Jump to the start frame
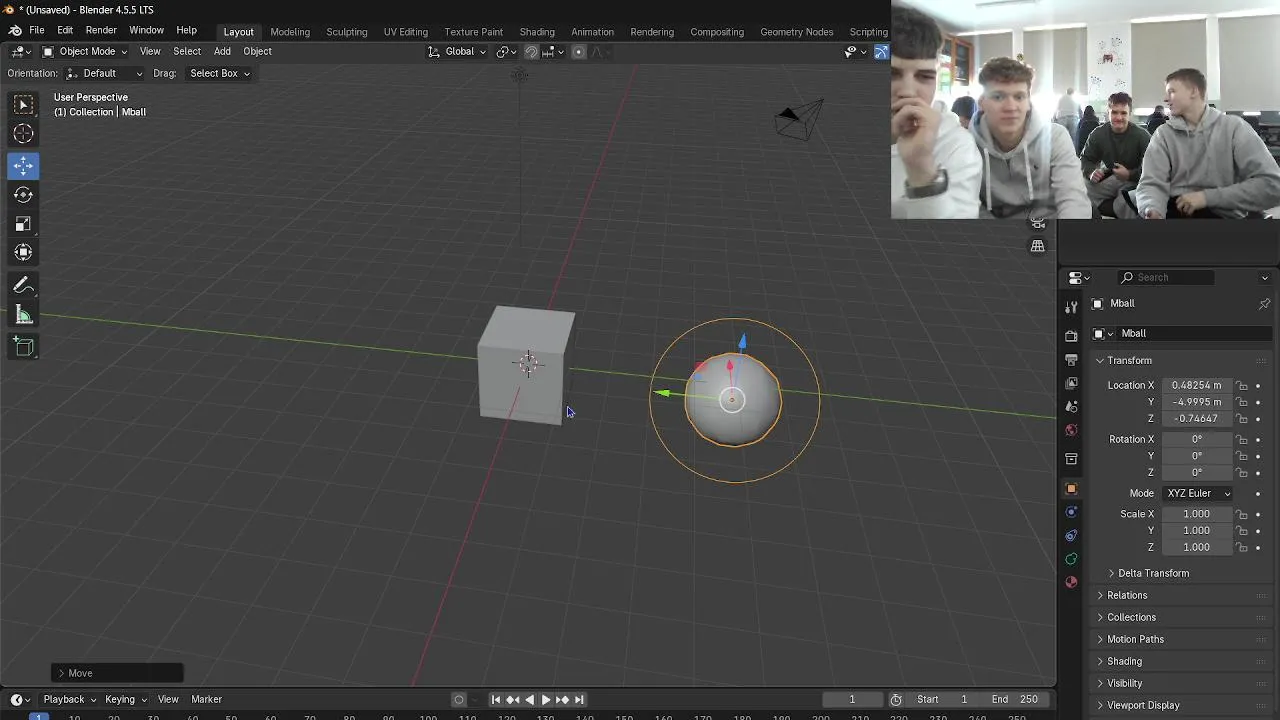The height and width of the screenshot is (720, 1280). pyautogui.click(x=495, y=700)
